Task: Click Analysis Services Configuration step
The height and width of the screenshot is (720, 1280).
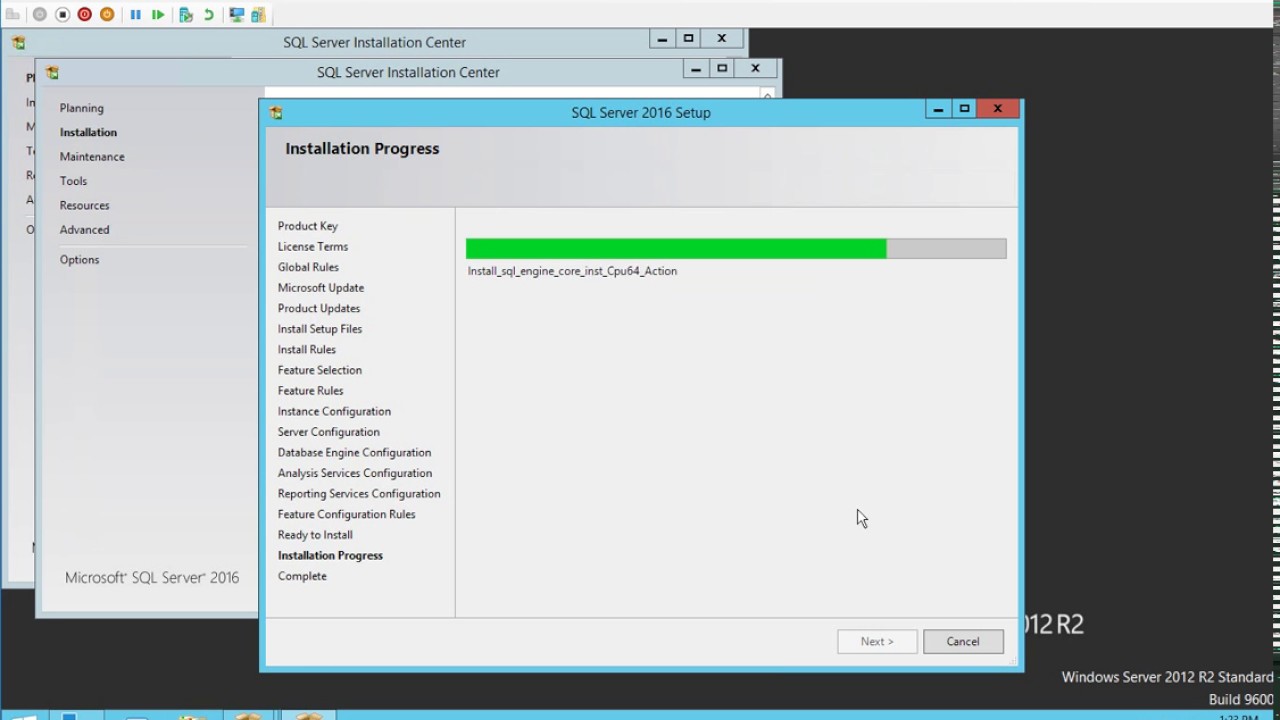Action: pos(355,473)
